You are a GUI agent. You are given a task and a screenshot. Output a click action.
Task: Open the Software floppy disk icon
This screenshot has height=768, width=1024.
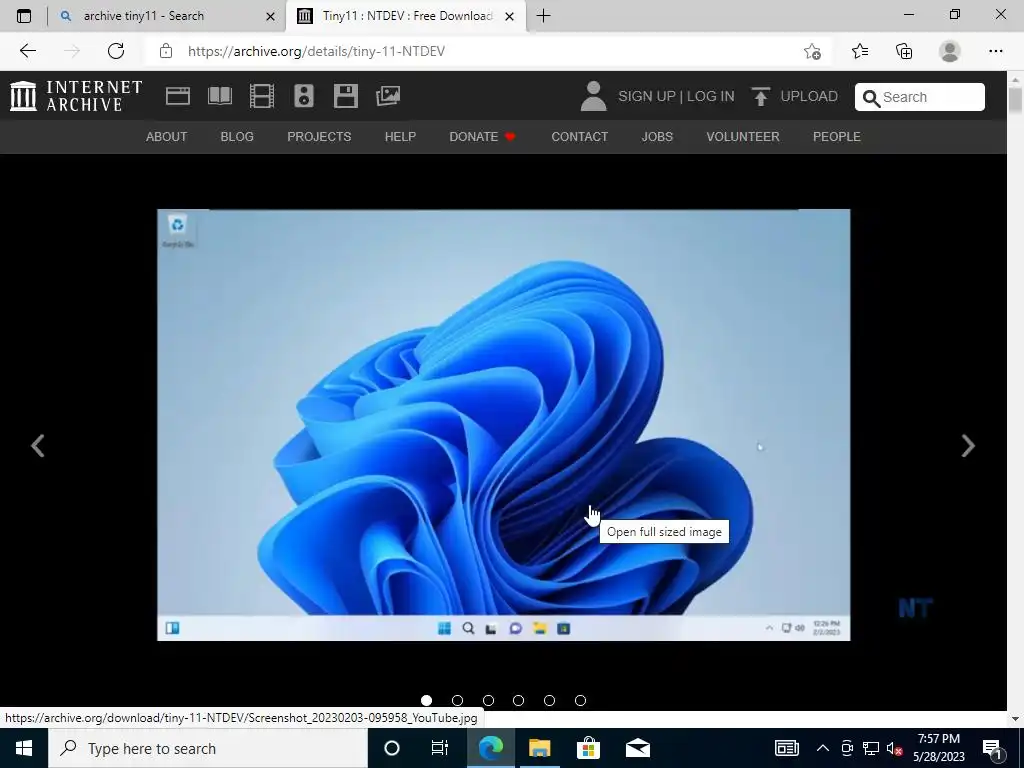coord(345,96)
